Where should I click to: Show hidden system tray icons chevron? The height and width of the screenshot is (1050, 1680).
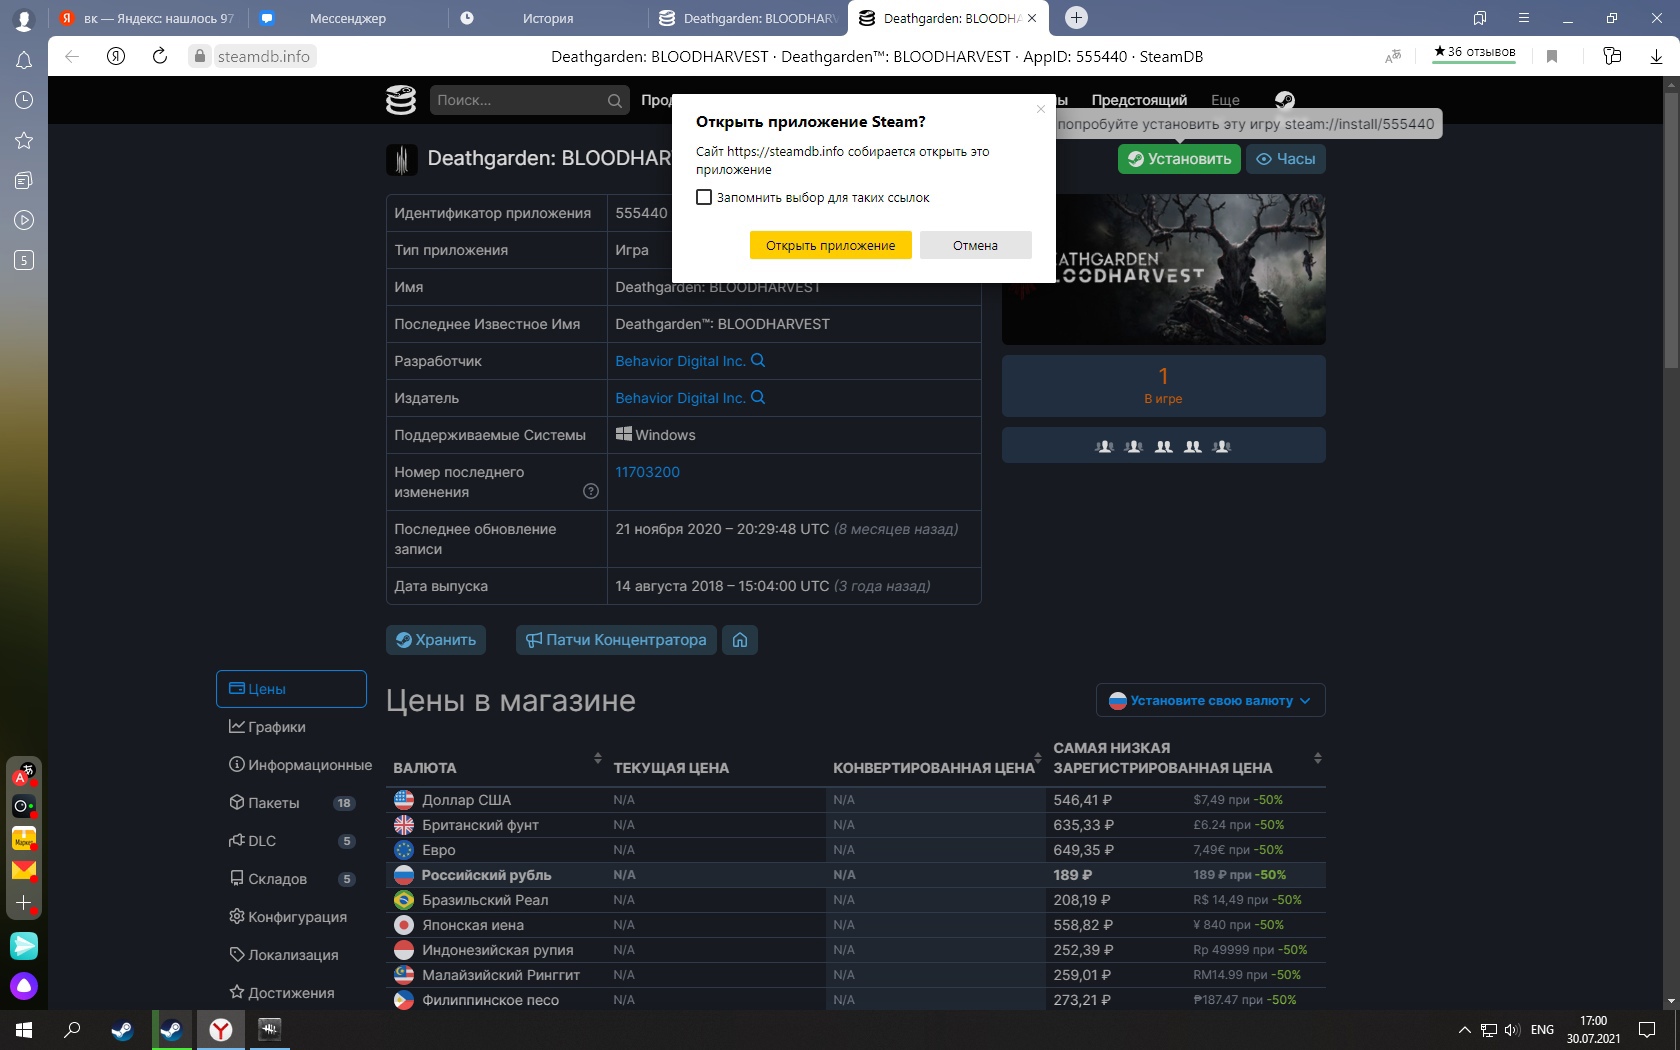1464,1030
